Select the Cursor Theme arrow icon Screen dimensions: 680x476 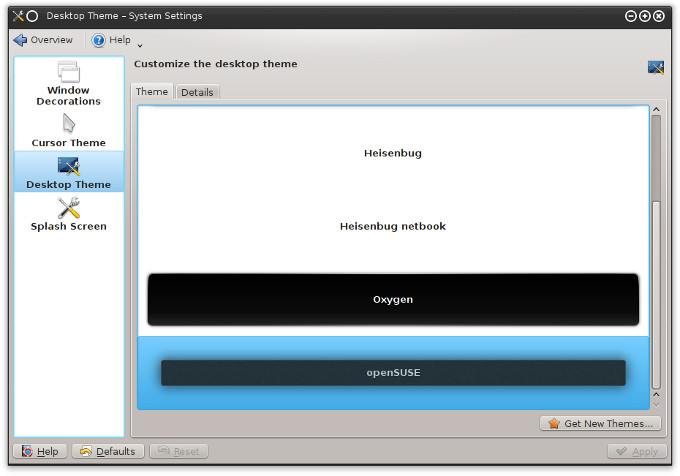click(68, 124)
